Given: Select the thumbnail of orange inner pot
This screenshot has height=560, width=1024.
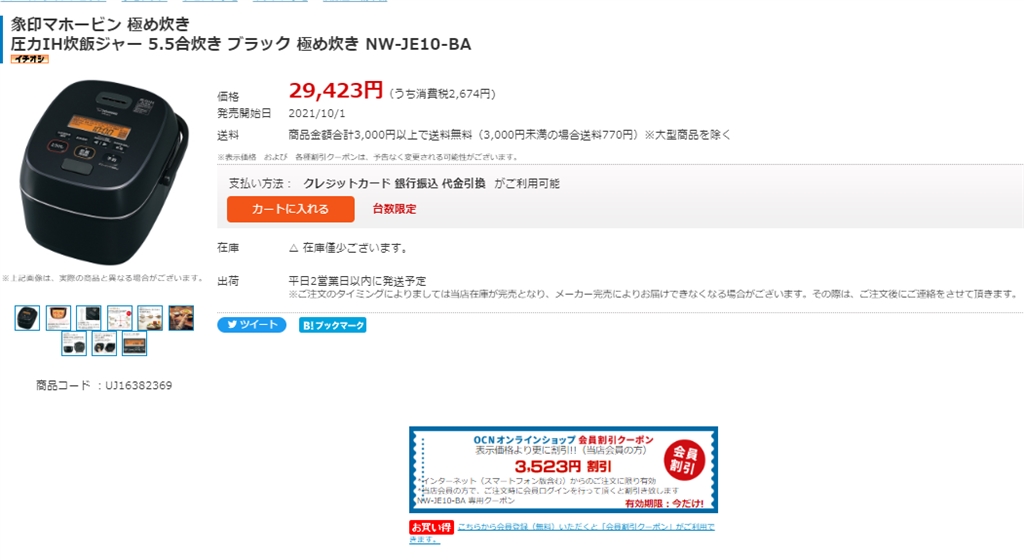Looking at the screenshot, I should [x=58, y=318].
